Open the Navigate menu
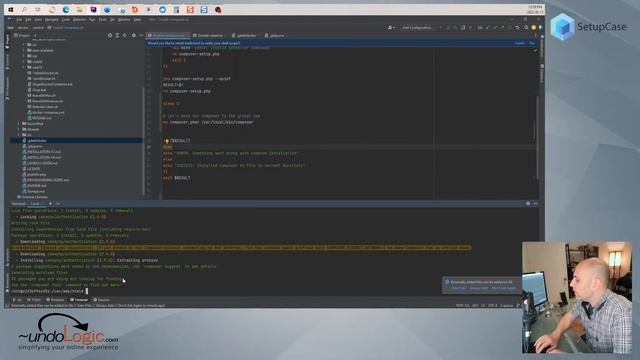Image resolution: width=640 pixels, height=360 pixels. [51, 20]
